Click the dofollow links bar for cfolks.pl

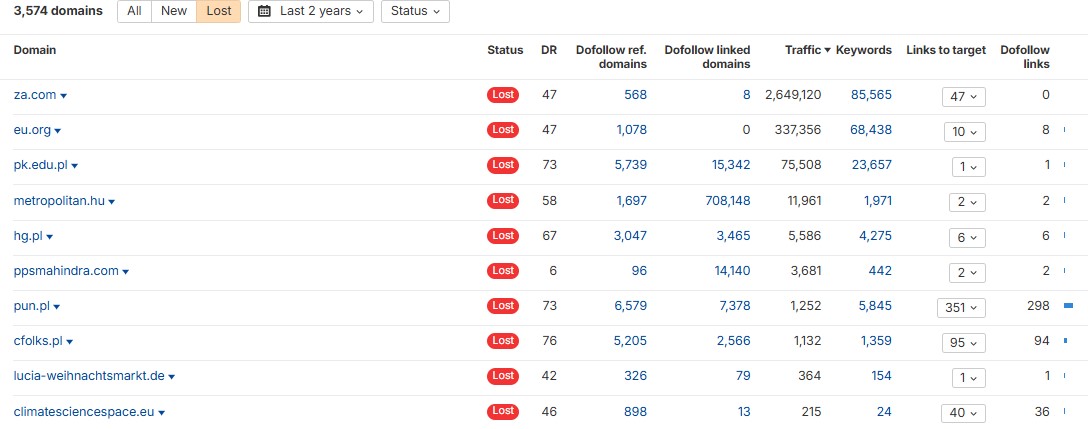click(x=1066, y=341)
